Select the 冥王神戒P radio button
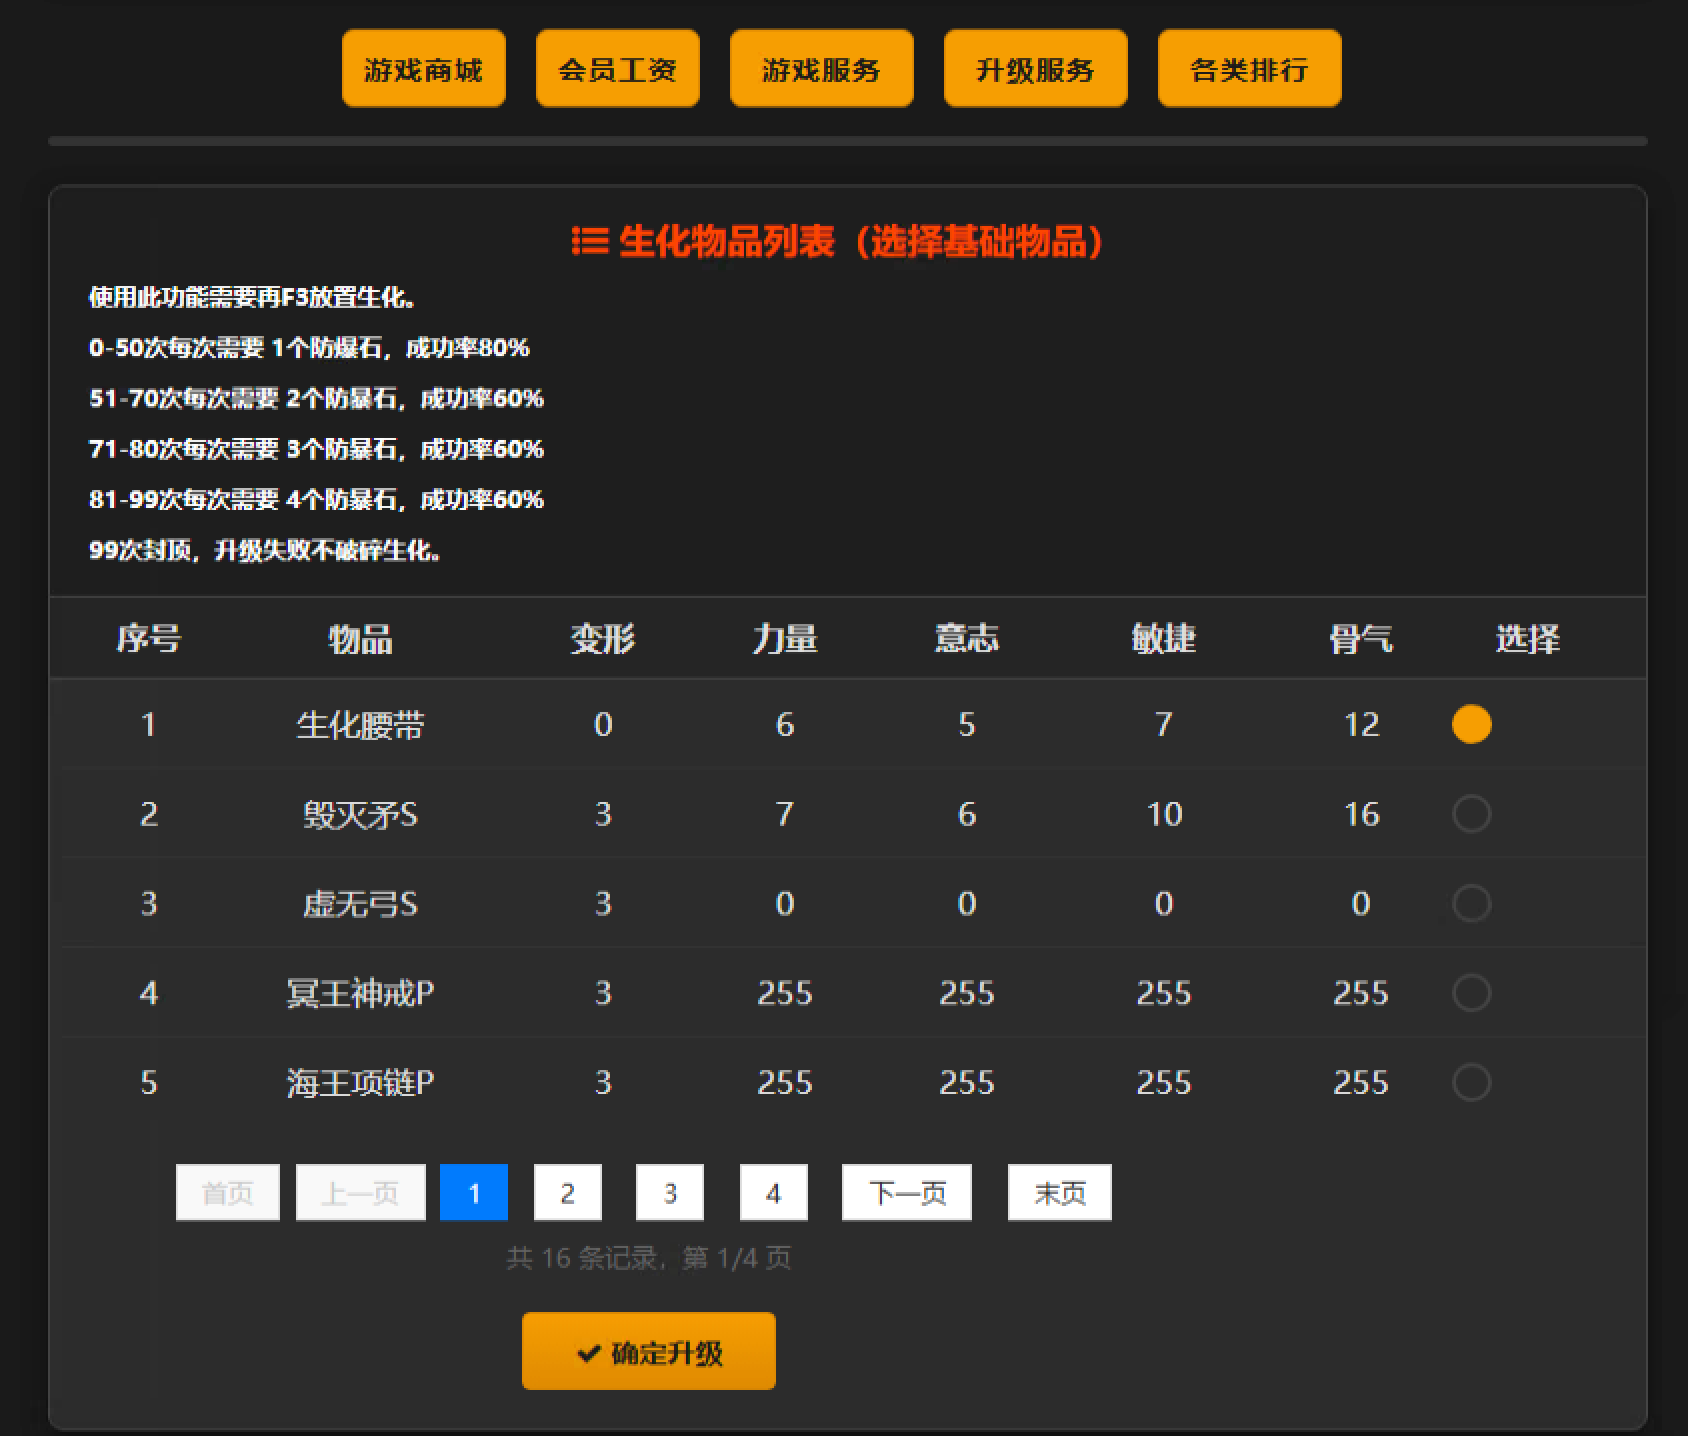The width and height of the screenshot is (1688, 1436). tap(1470, 992)
